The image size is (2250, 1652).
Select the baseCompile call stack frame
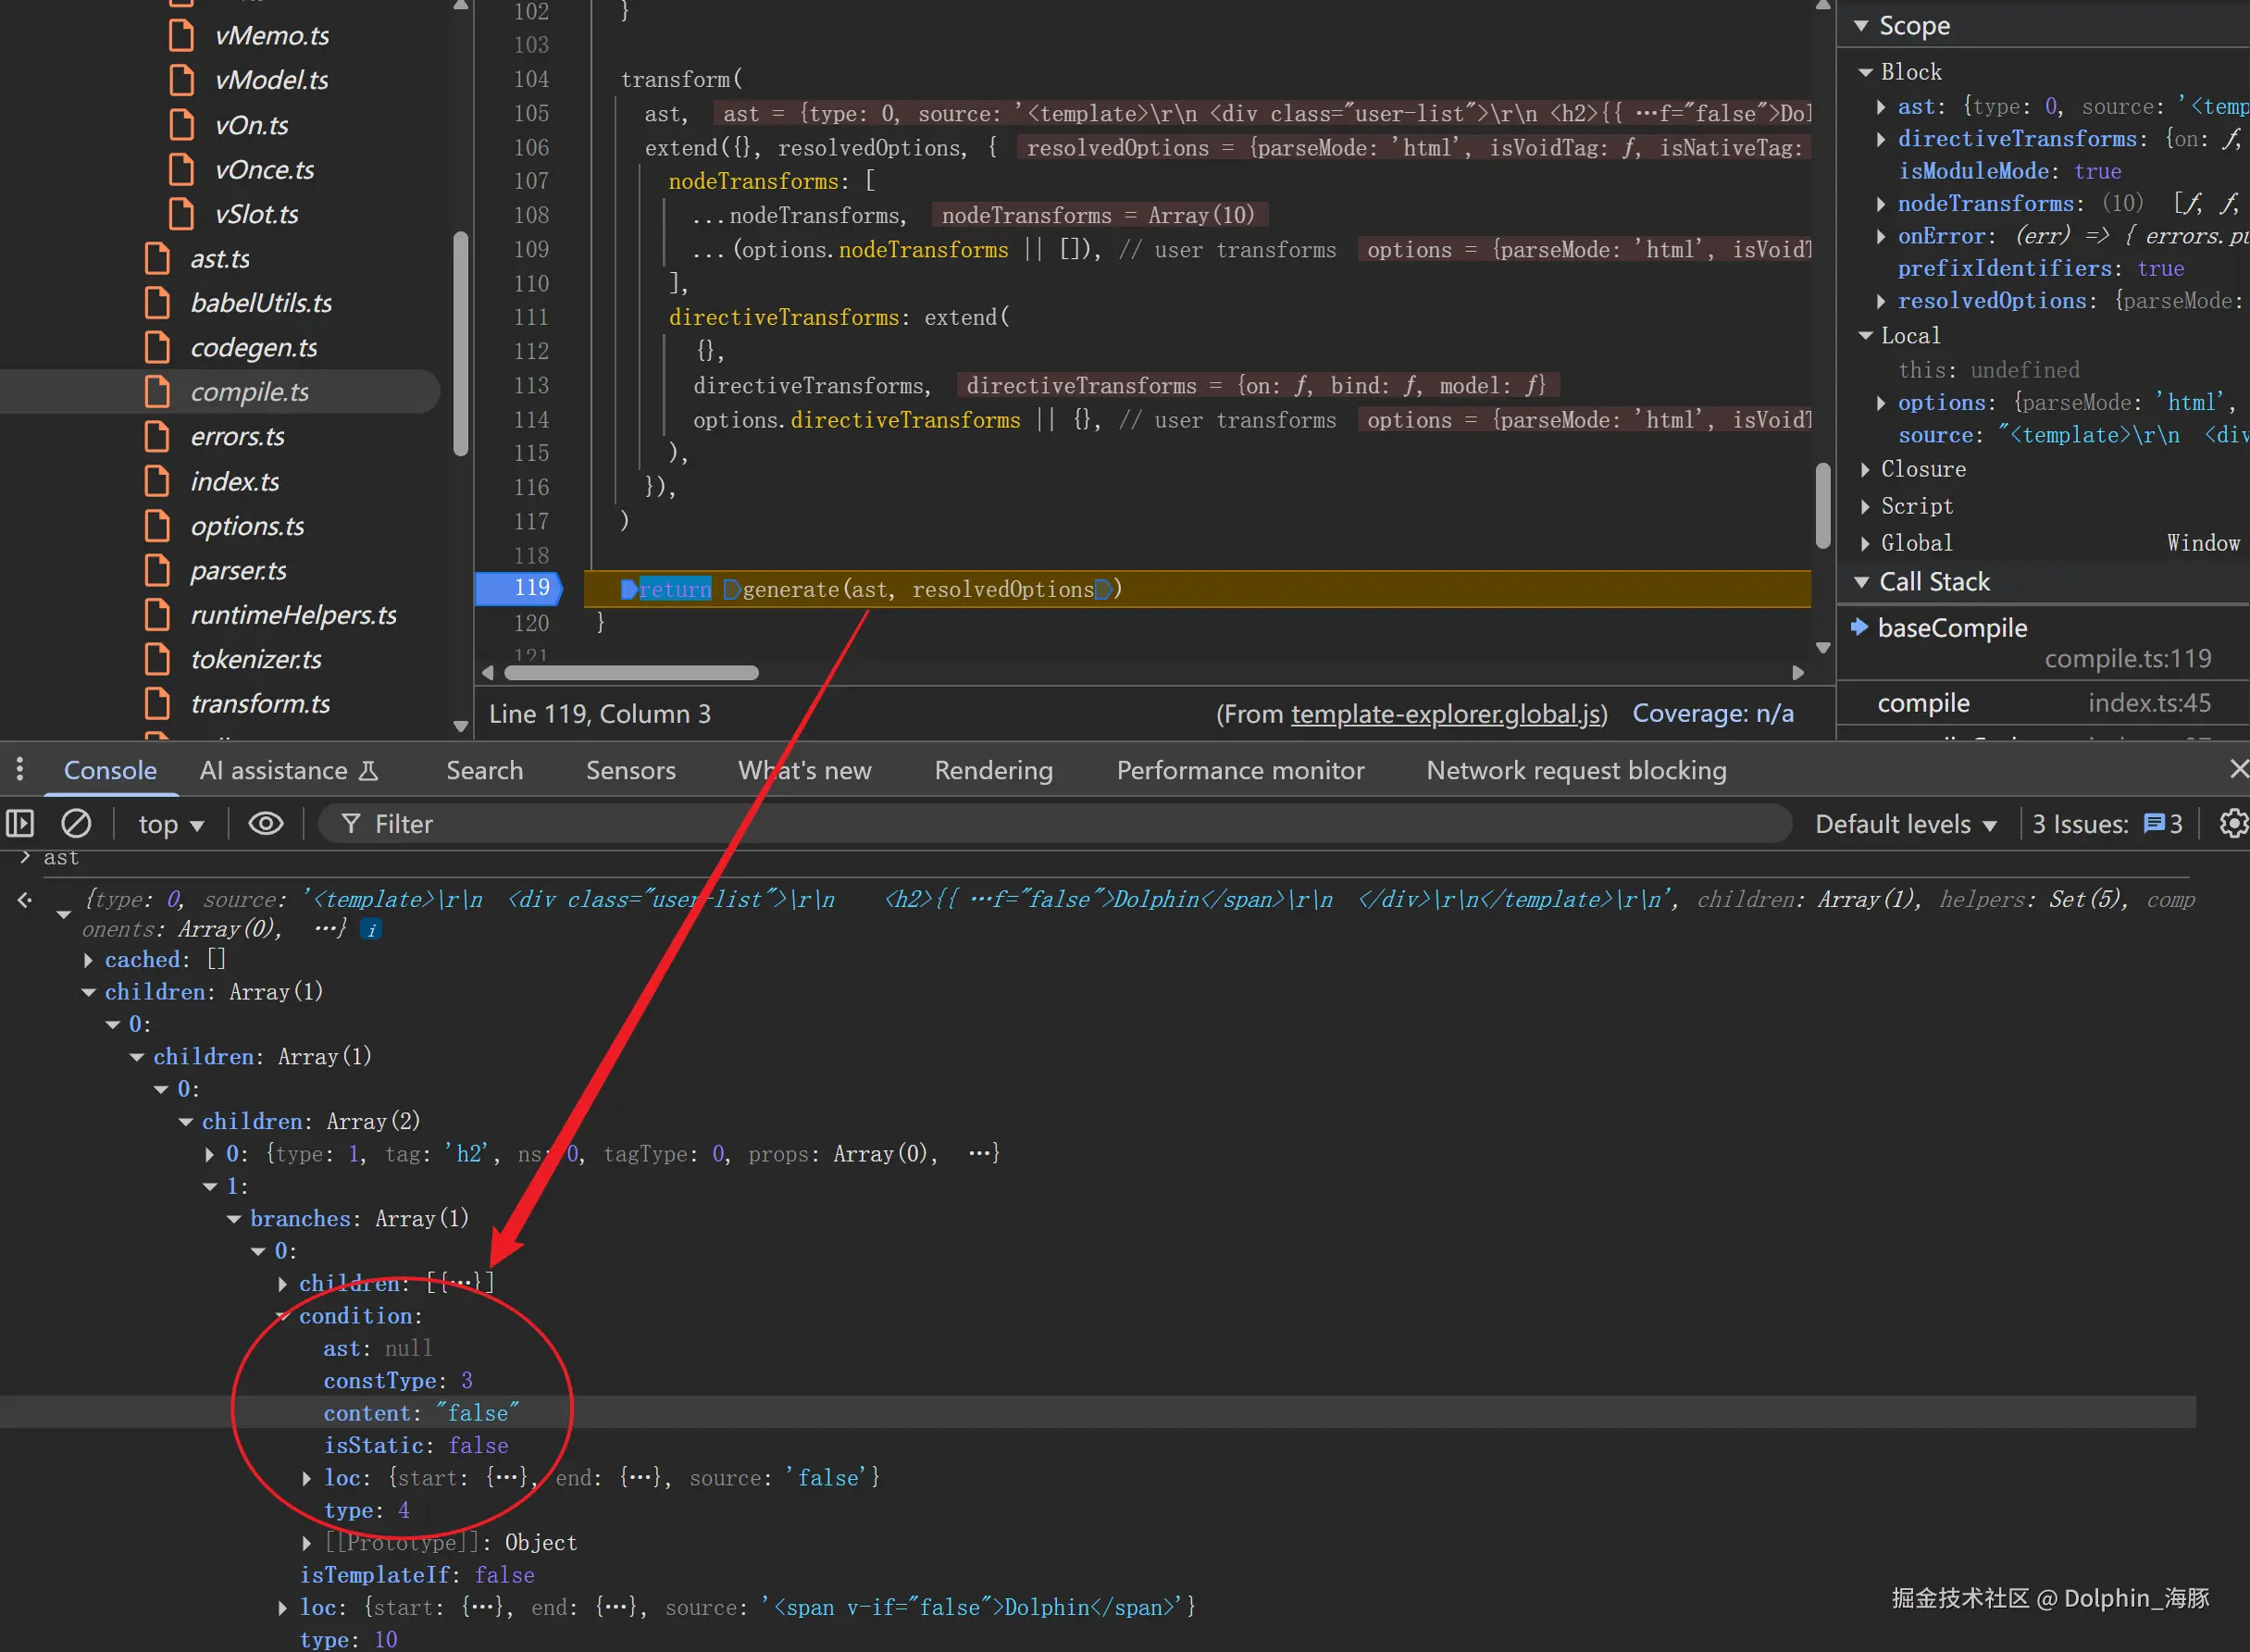pos(2044,642)
